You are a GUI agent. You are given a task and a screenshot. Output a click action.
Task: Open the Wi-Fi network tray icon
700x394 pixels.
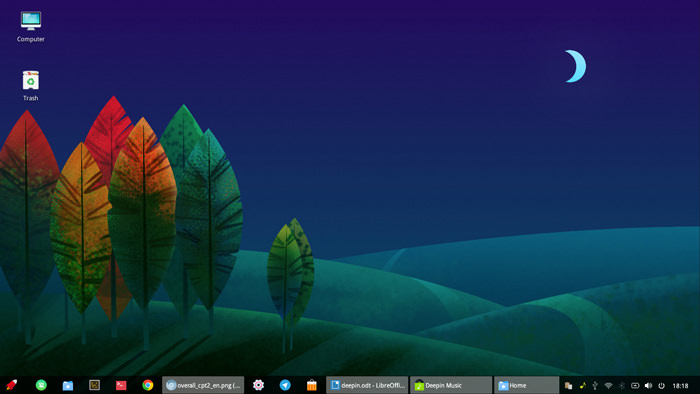608,385
